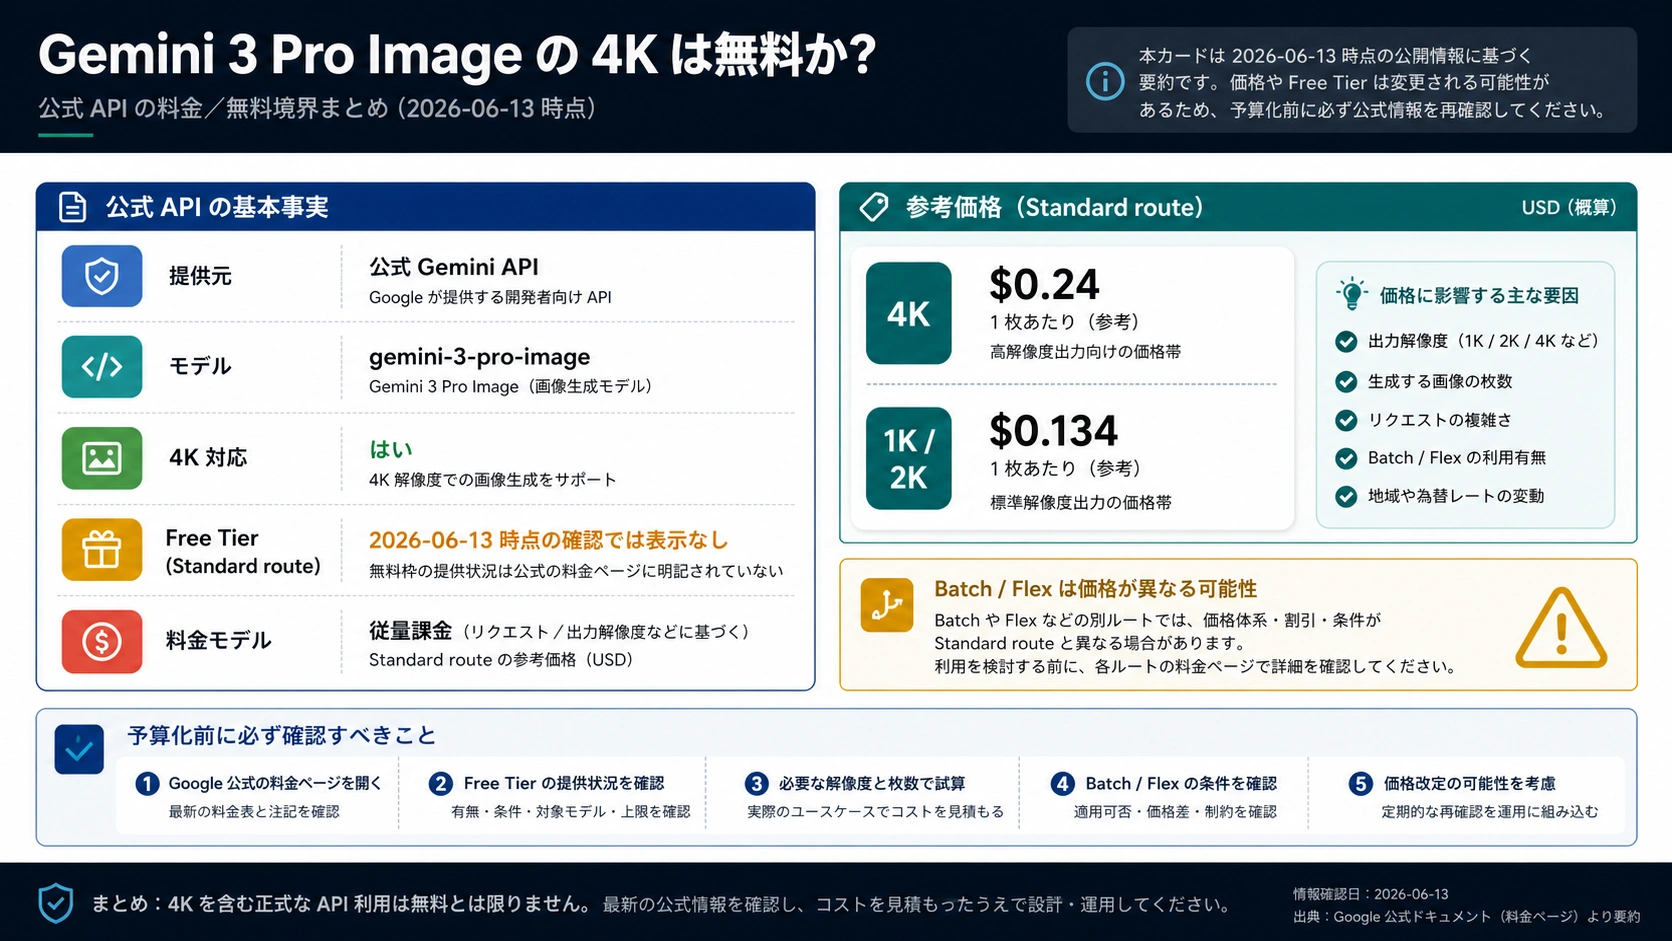Click the check mark beside Batch / Flex の利用有無
The width and height of the screenshot is (1672, 941).
pyautogui.click(x=1346, y=458)
